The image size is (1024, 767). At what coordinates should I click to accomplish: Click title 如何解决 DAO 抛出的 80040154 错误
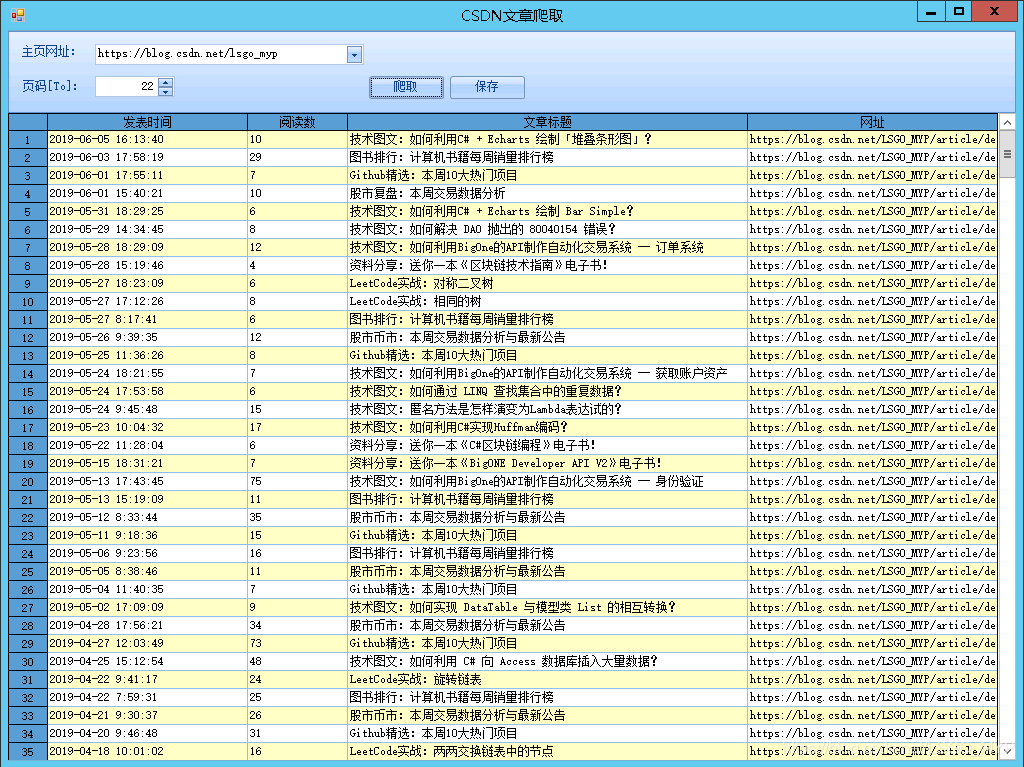[x=547, y=229]
